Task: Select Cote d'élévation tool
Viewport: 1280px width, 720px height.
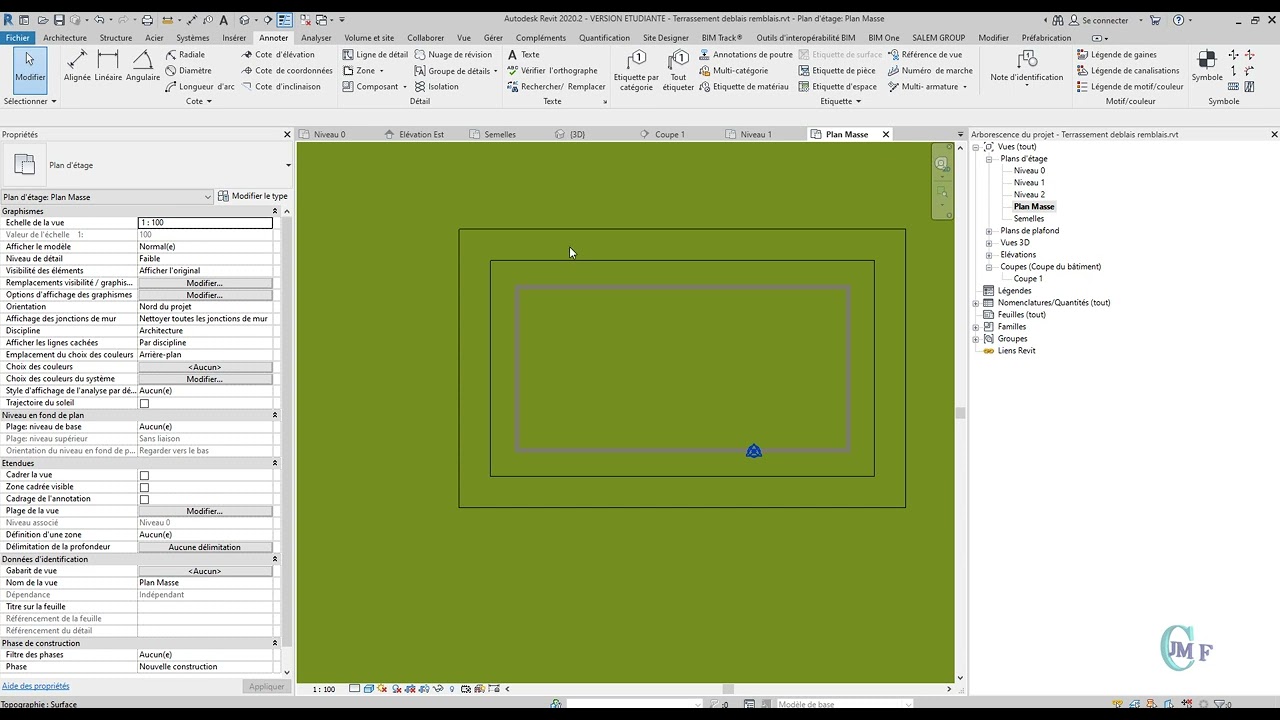Action: (x=278, y=55)
